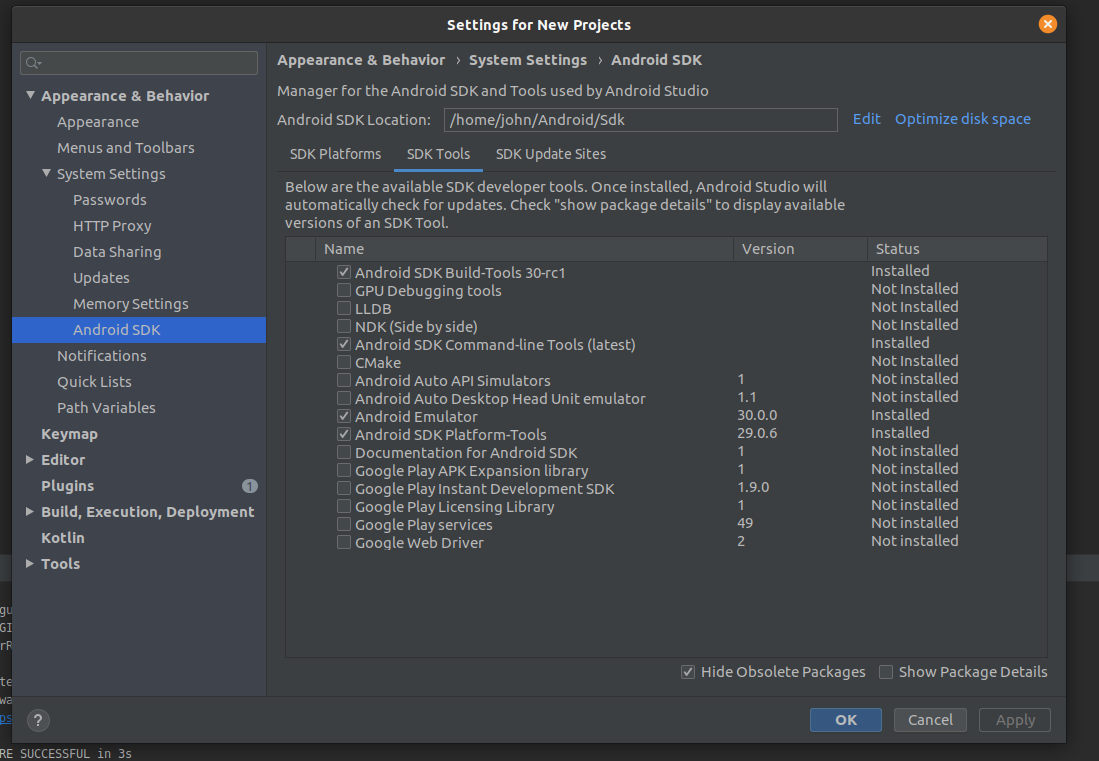Viewport: 1099px width, 761px height.
Task: Focus the settings search field
Action: point(139,63)
